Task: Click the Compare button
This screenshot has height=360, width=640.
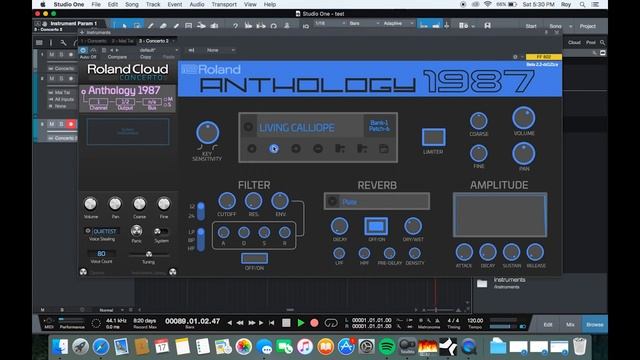Action: point(117,57)
